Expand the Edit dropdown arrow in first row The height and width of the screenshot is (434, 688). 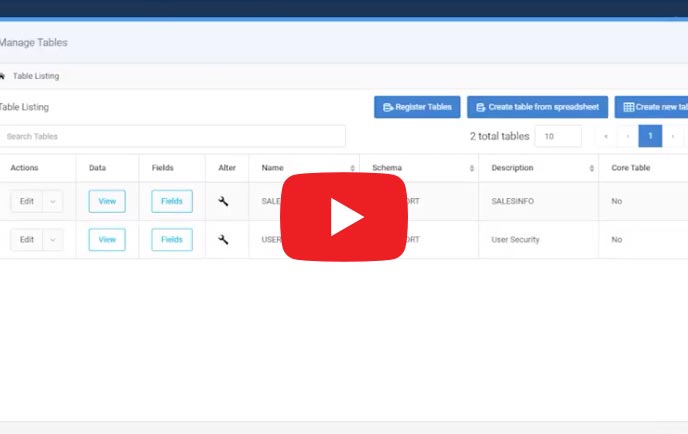52,201
